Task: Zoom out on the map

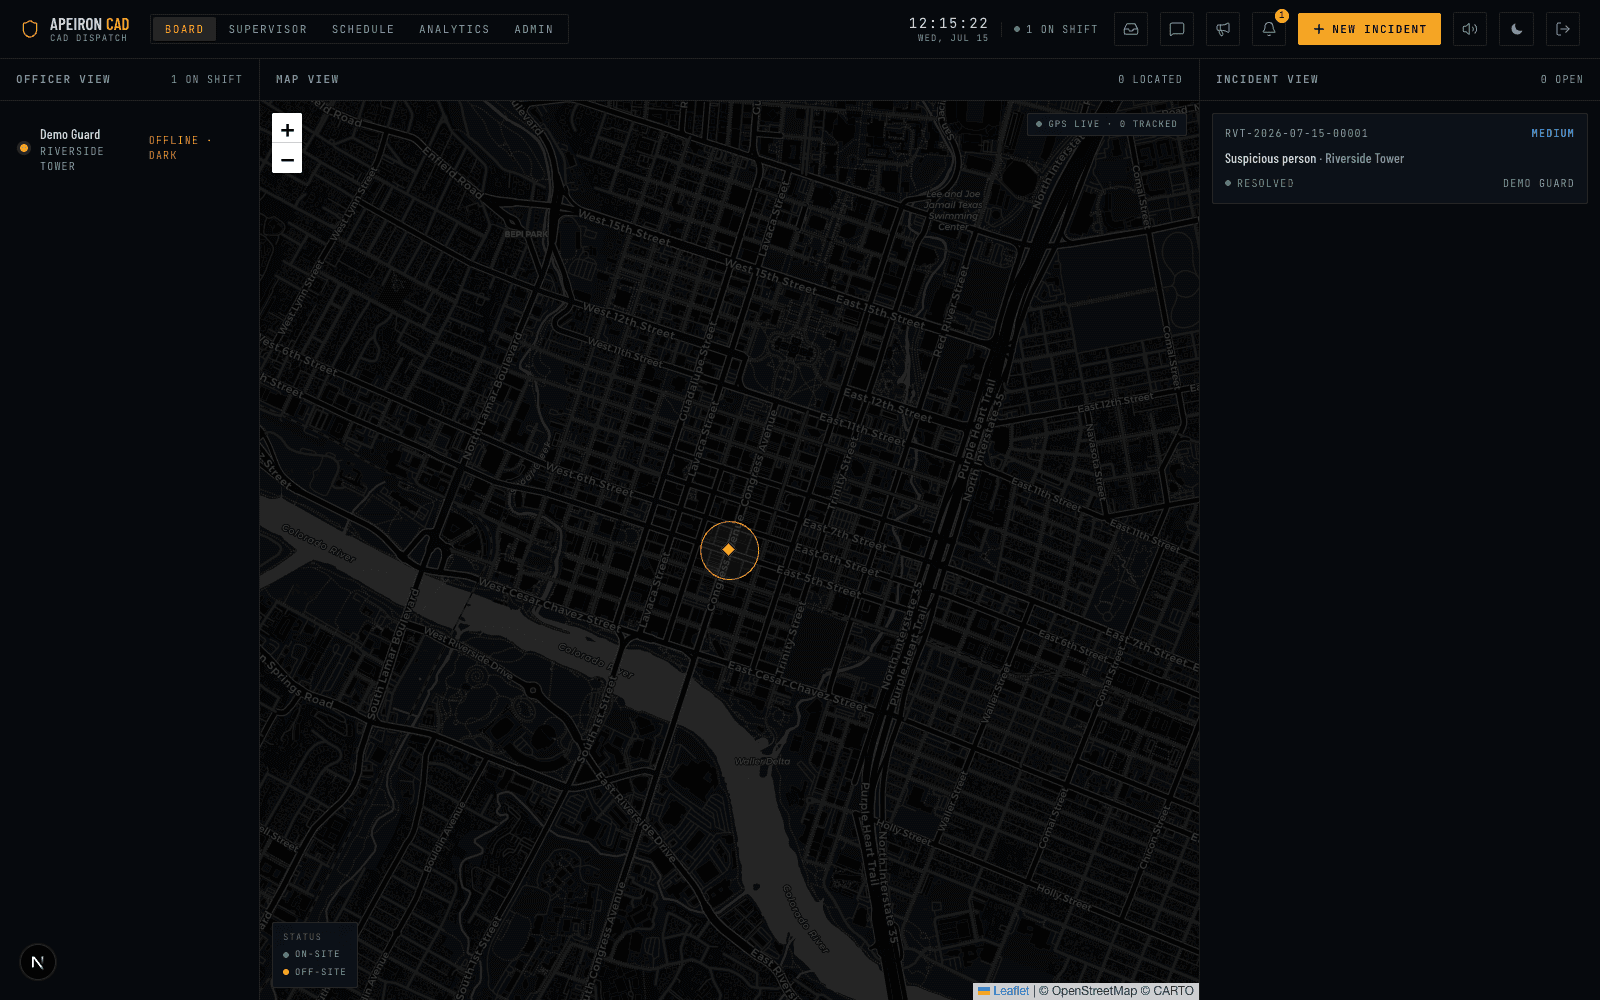Action: [x=287, y=159]
